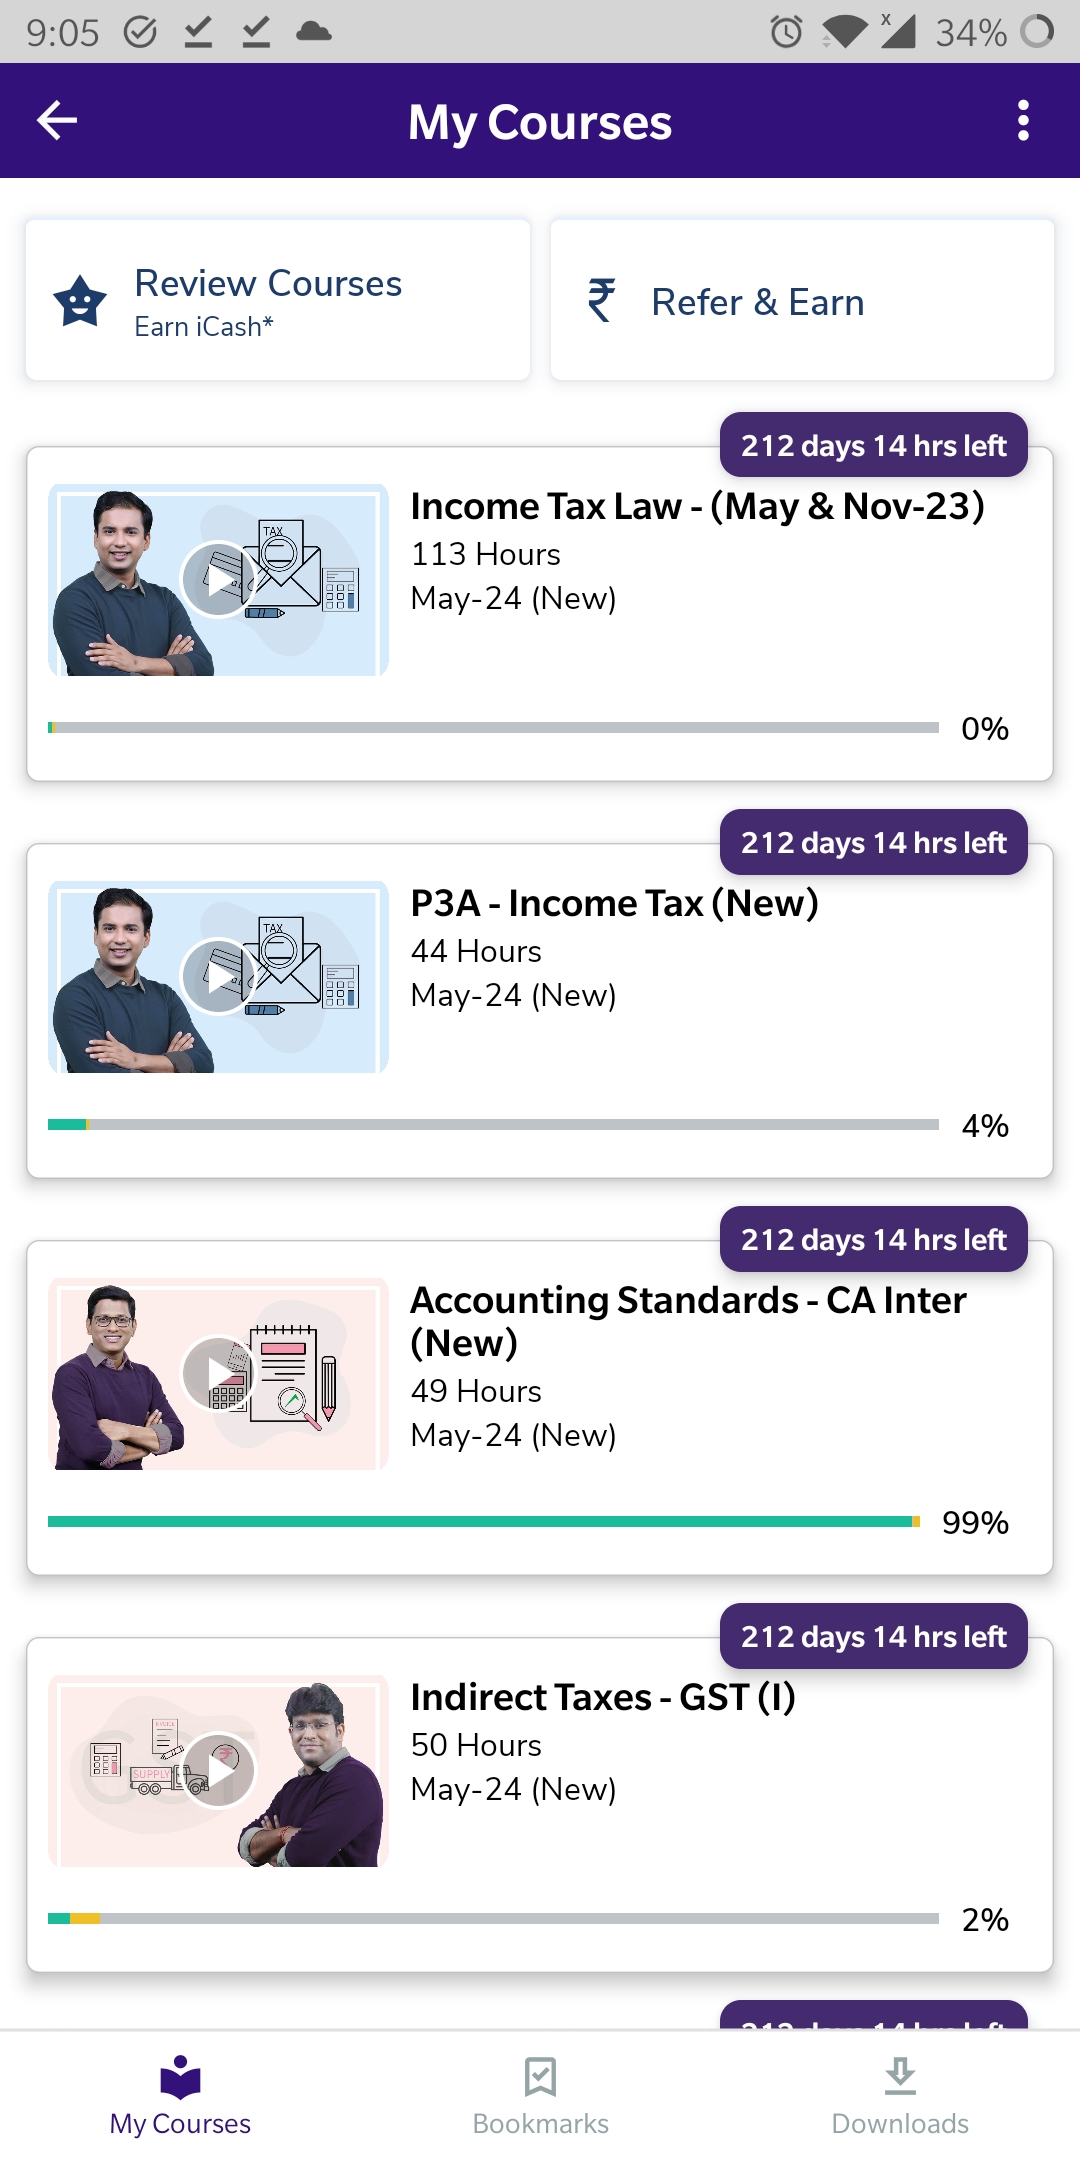This screenshot has width=1080, height=2160.
Task: Open Income Tax Law (May & Nov-23) title
Action: point(697,506)
